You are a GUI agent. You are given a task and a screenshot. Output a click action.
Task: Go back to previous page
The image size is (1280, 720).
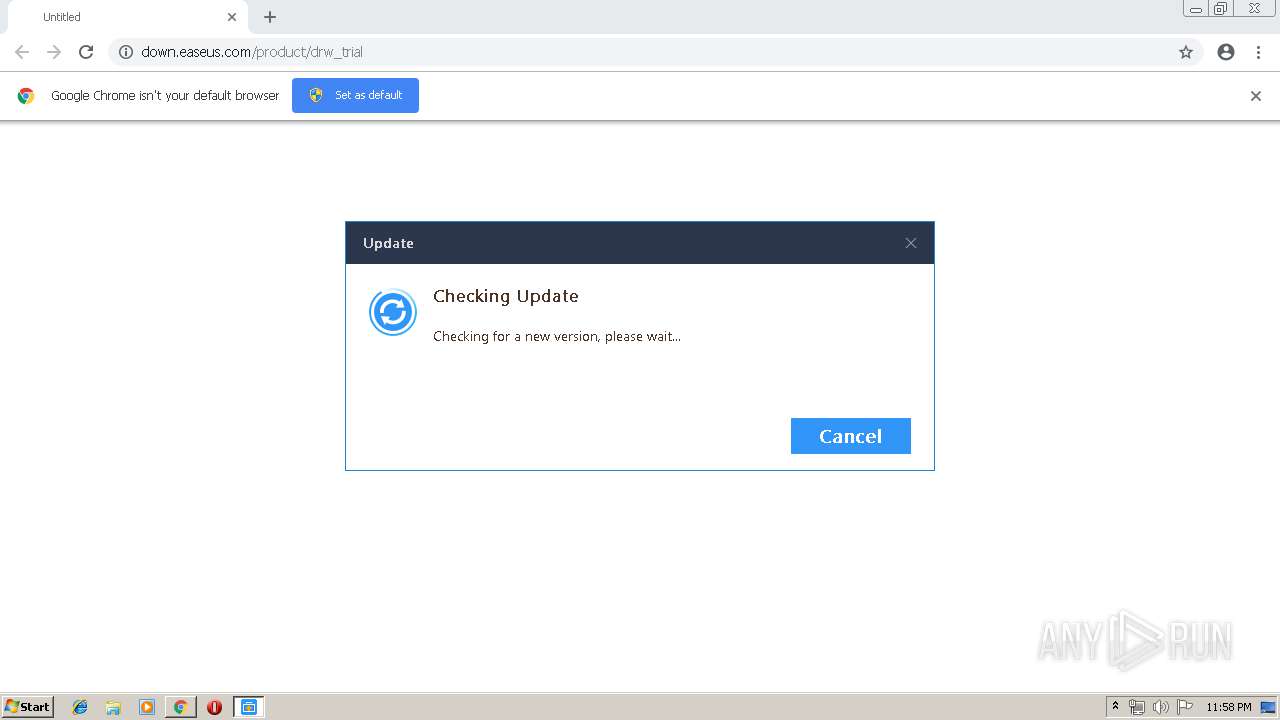22,52
